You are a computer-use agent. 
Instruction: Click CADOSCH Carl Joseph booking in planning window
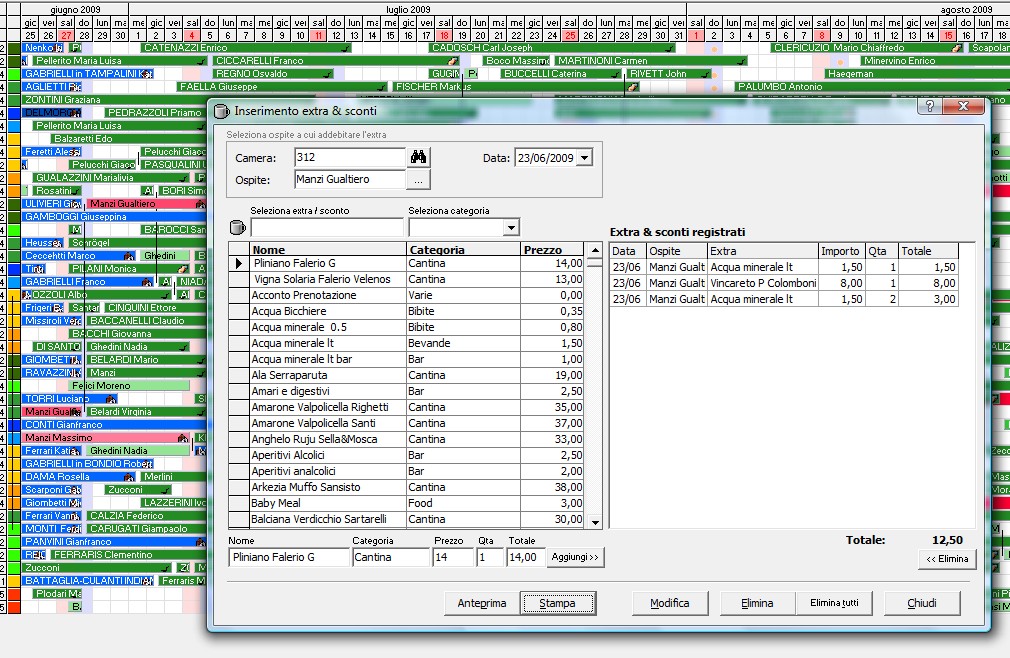[x=551, y=48]
